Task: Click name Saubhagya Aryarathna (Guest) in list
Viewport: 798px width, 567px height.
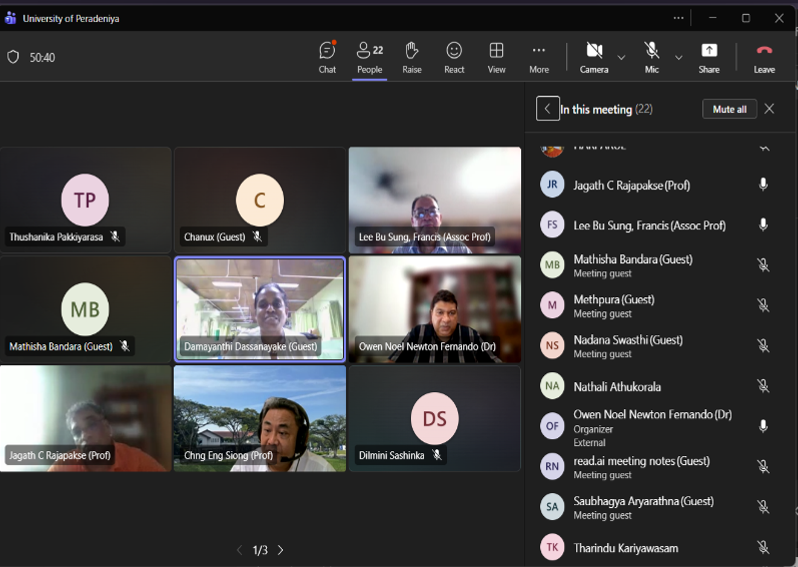Action: [x=643, y=501]
